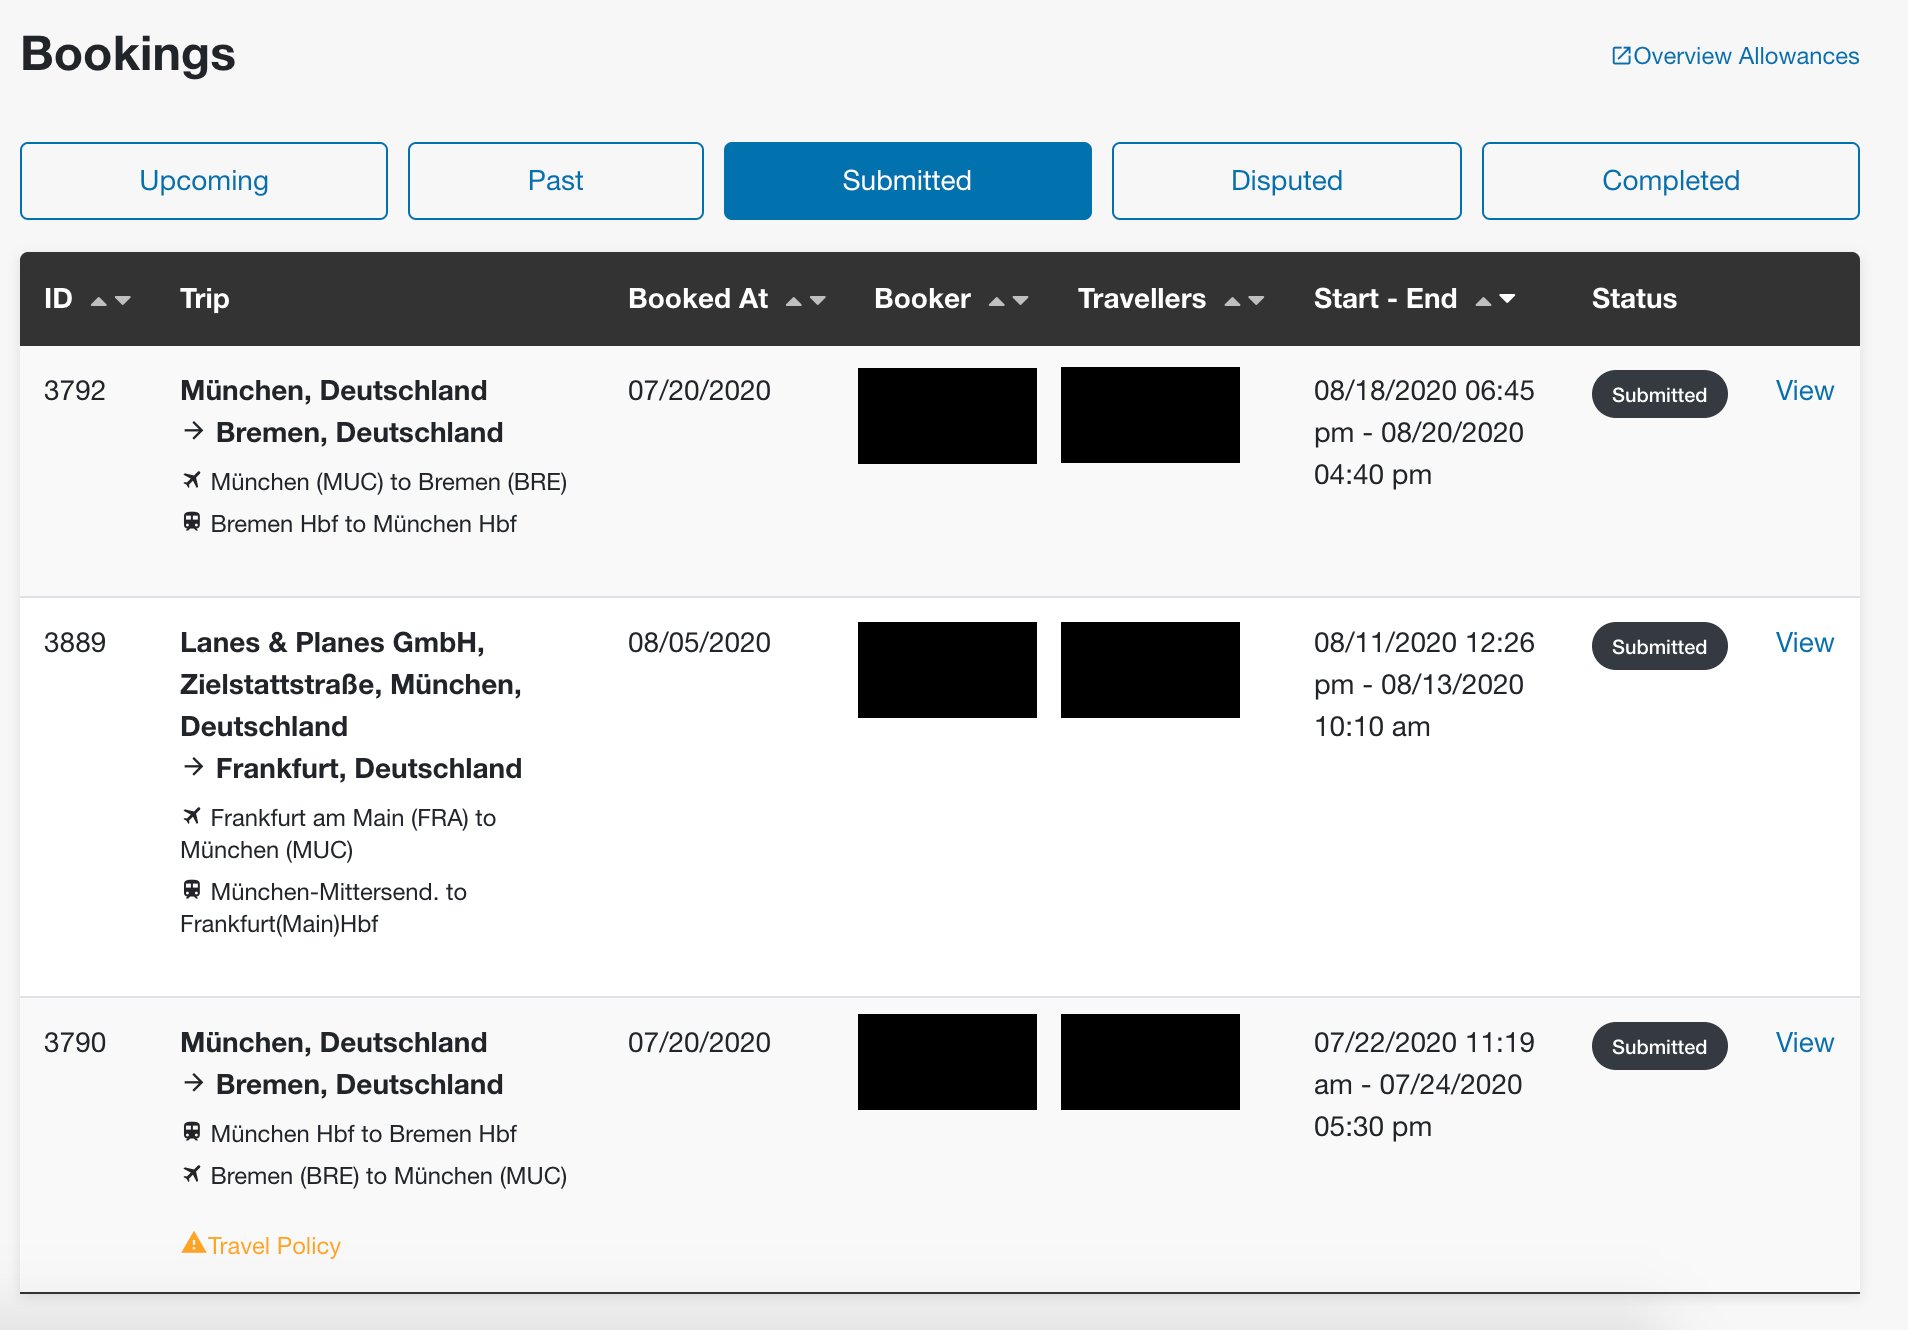This screenshot has height=1330, width=1908.
Task: Click the 08/18/2020 06:45 pm start-end time
Action: coord(1424,433)
